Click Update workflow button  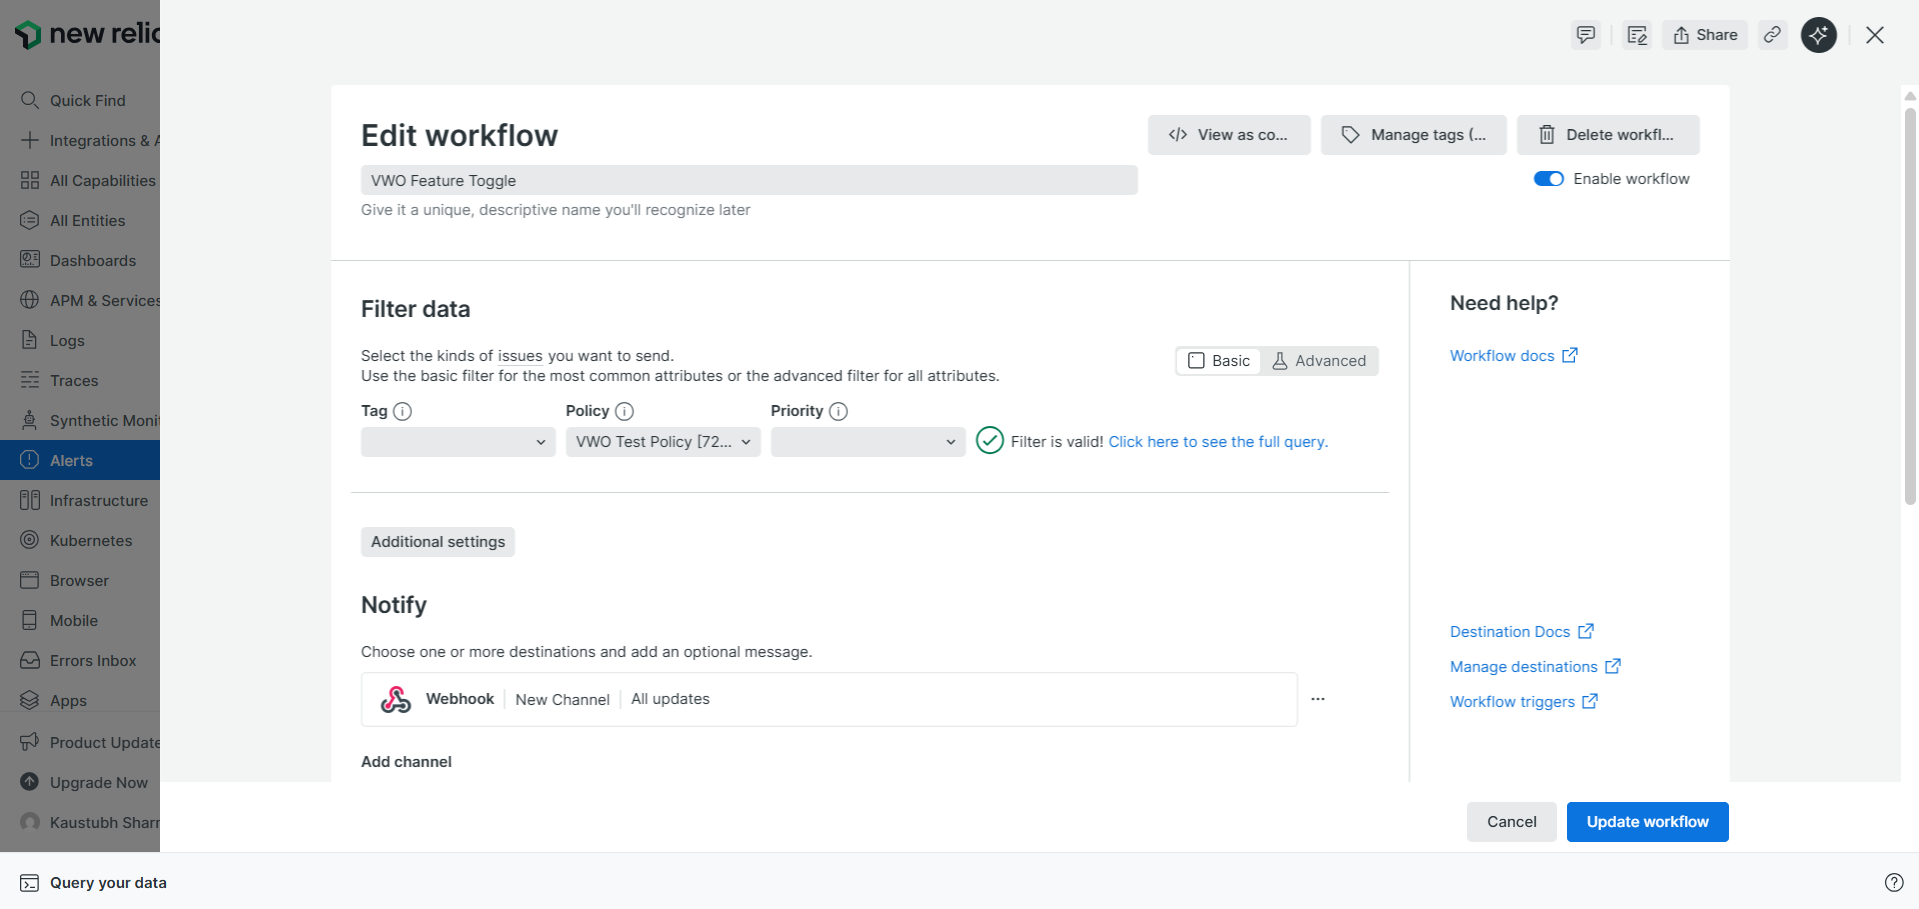(x=1648, y=822)
